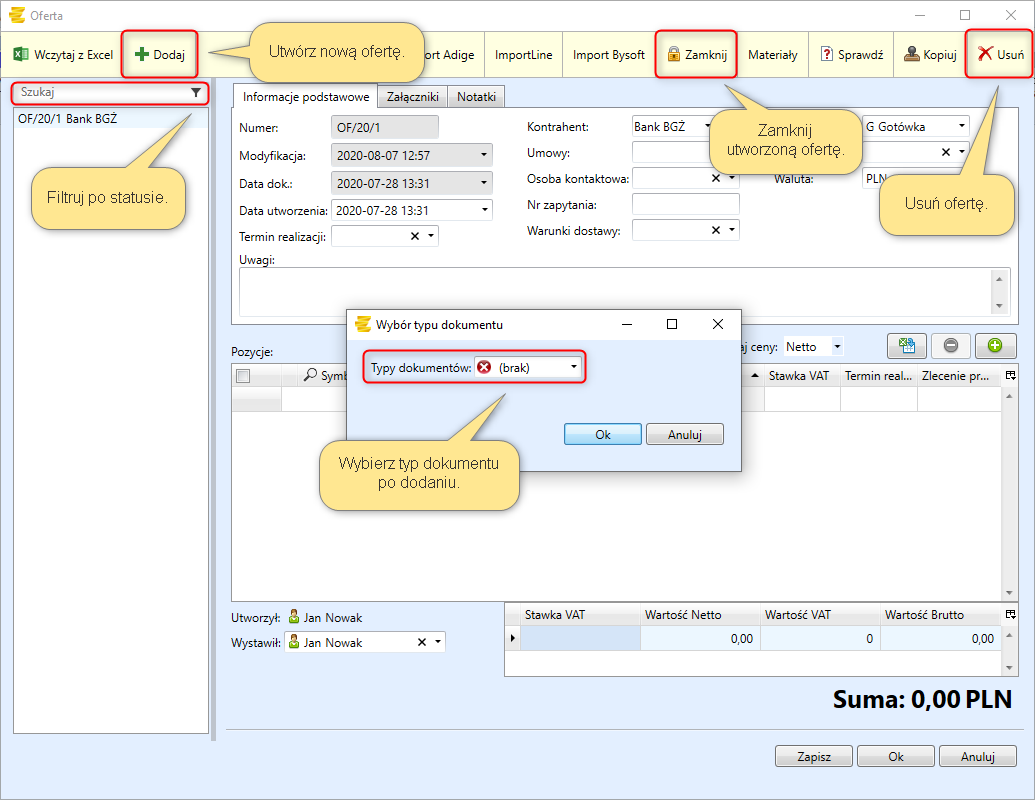The height and width of the screenshot is (800, 1035).
Task: Click the padlock Zamknij toolbar button
Action: tap(696, 55)
